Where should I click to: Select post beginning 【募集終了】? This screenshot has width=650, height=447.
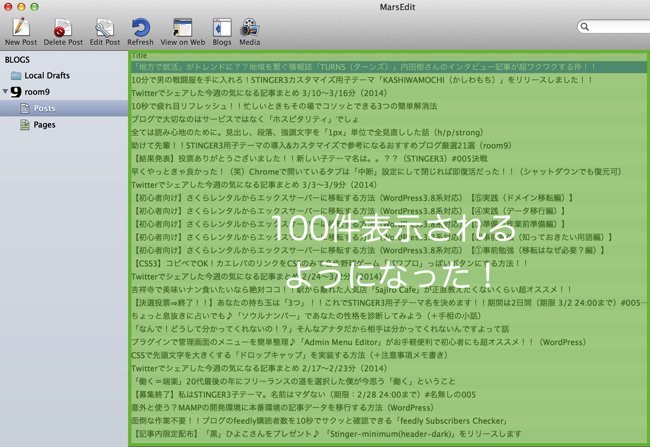coord(388,395)
